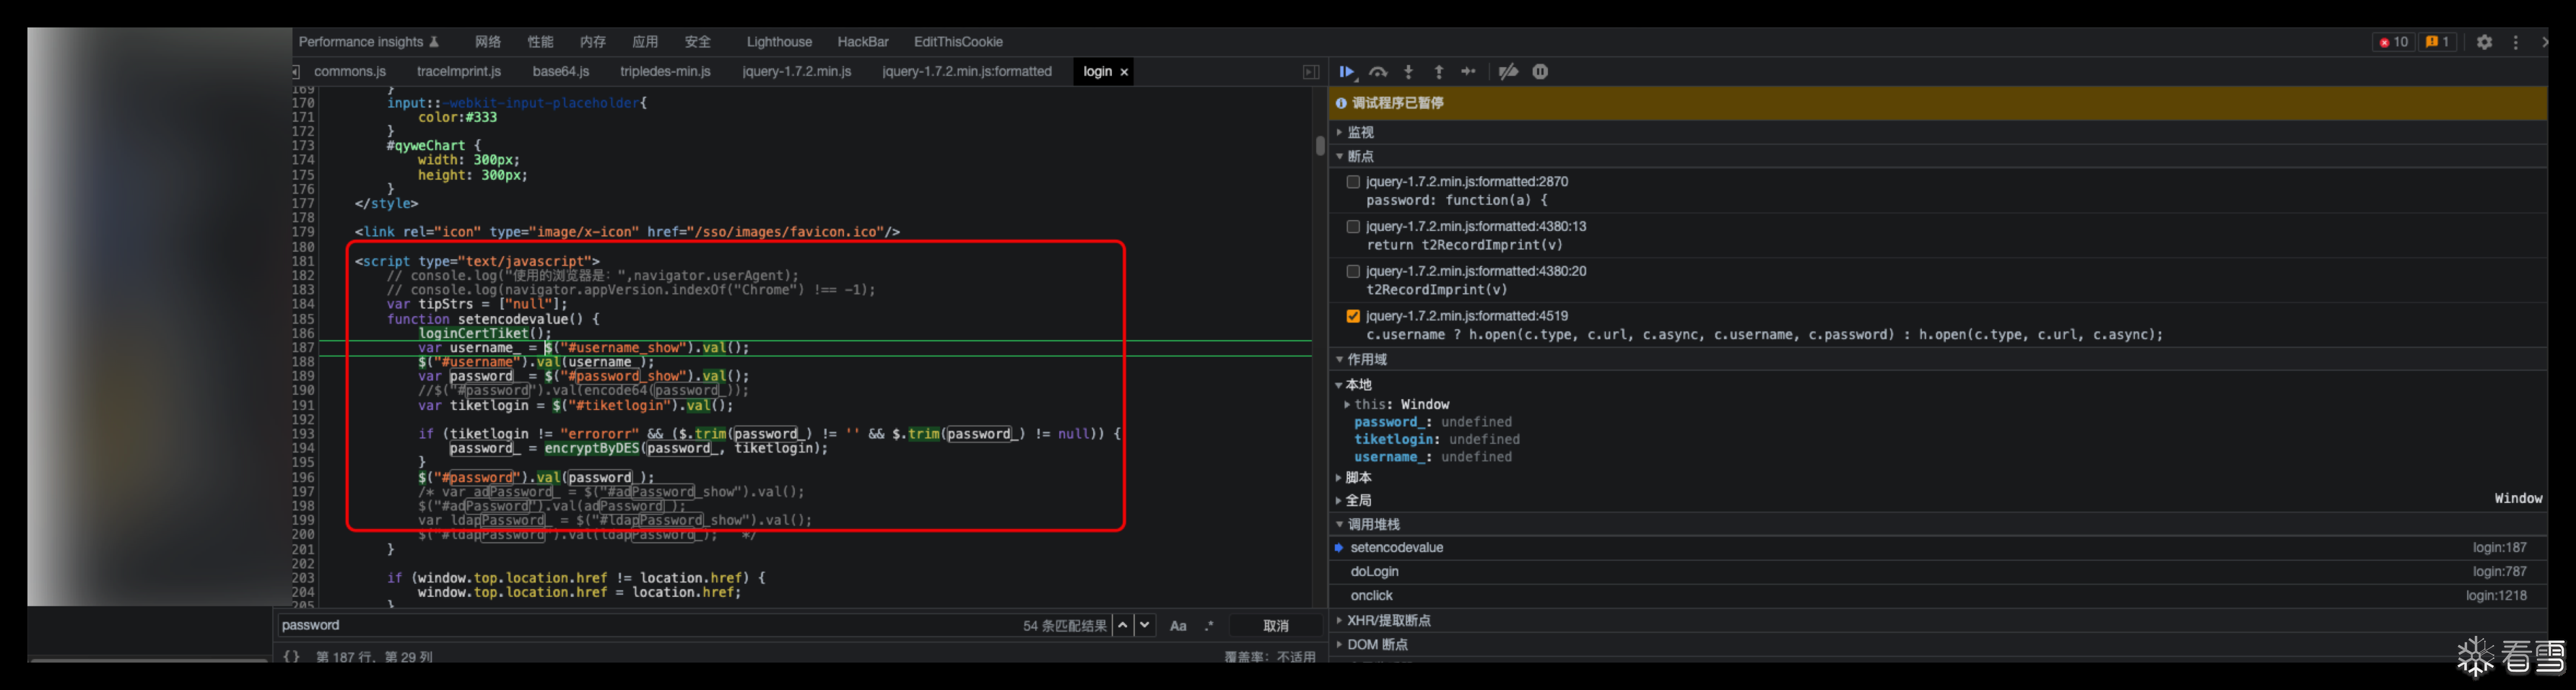Disable breakpoint at formatted:4519
The image size is (2576, 690).
(1353, 316)
